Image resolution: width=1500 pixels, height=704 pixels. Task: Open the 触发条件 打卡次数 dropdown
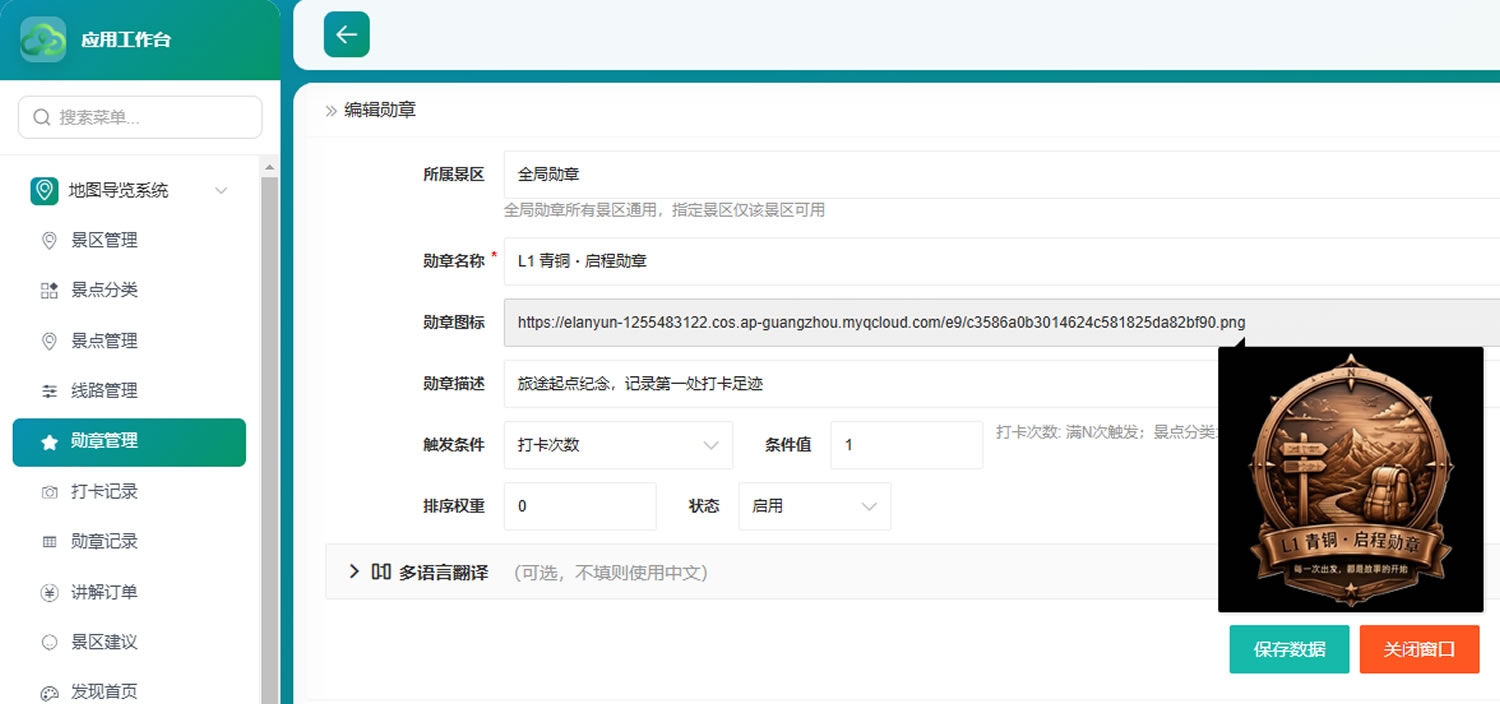(x=618, y=445)
